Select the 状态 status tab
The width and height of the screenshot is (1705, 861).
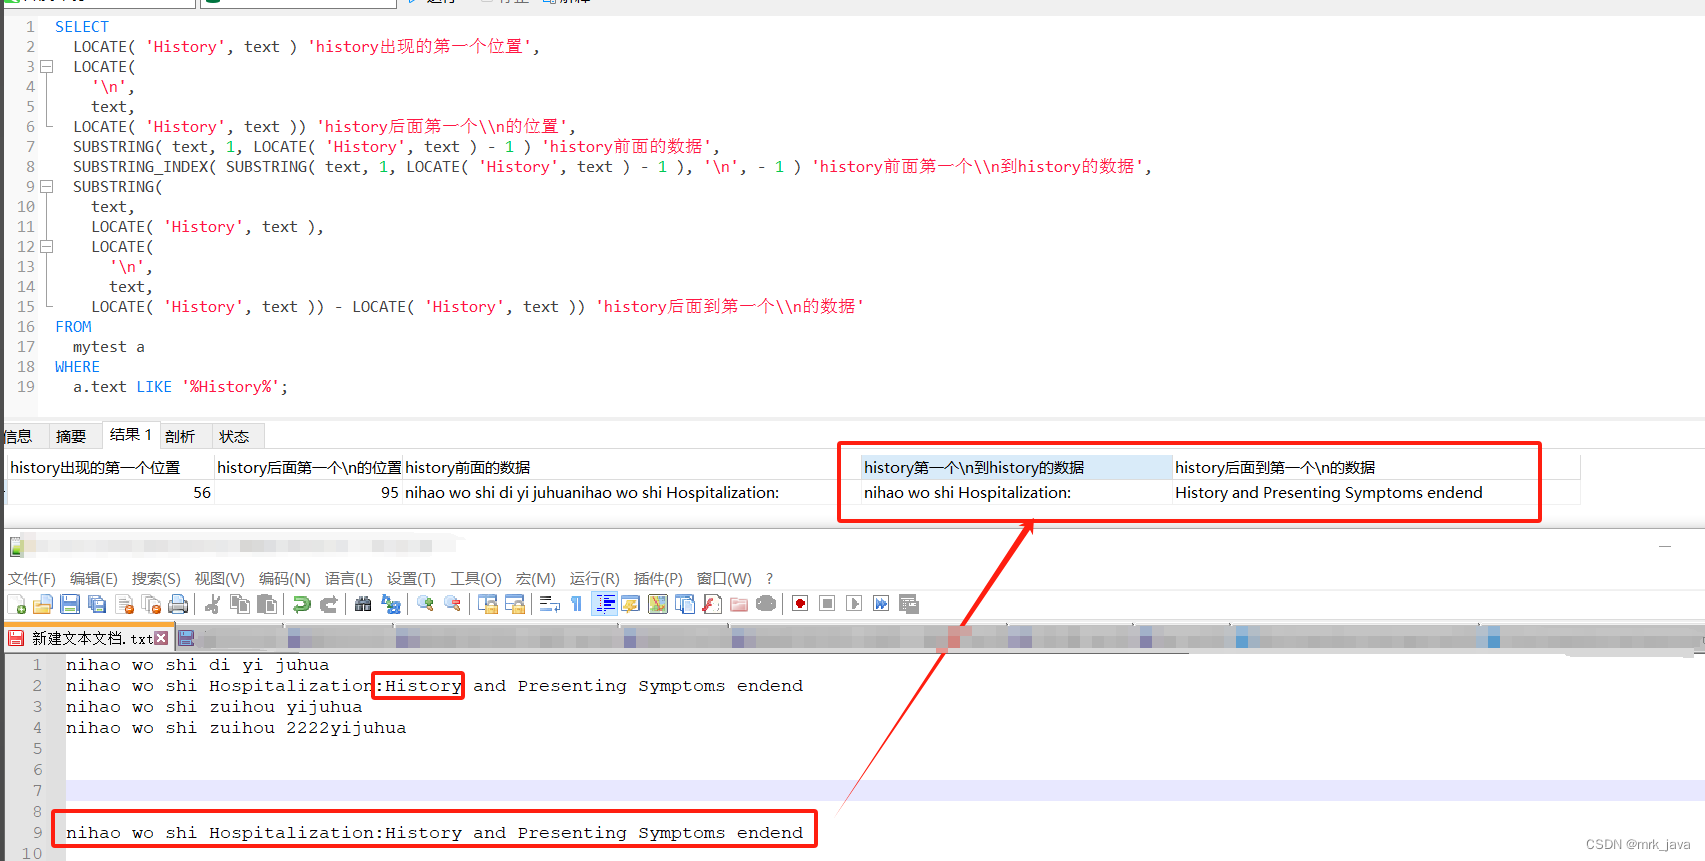click(x=234, y=437)
